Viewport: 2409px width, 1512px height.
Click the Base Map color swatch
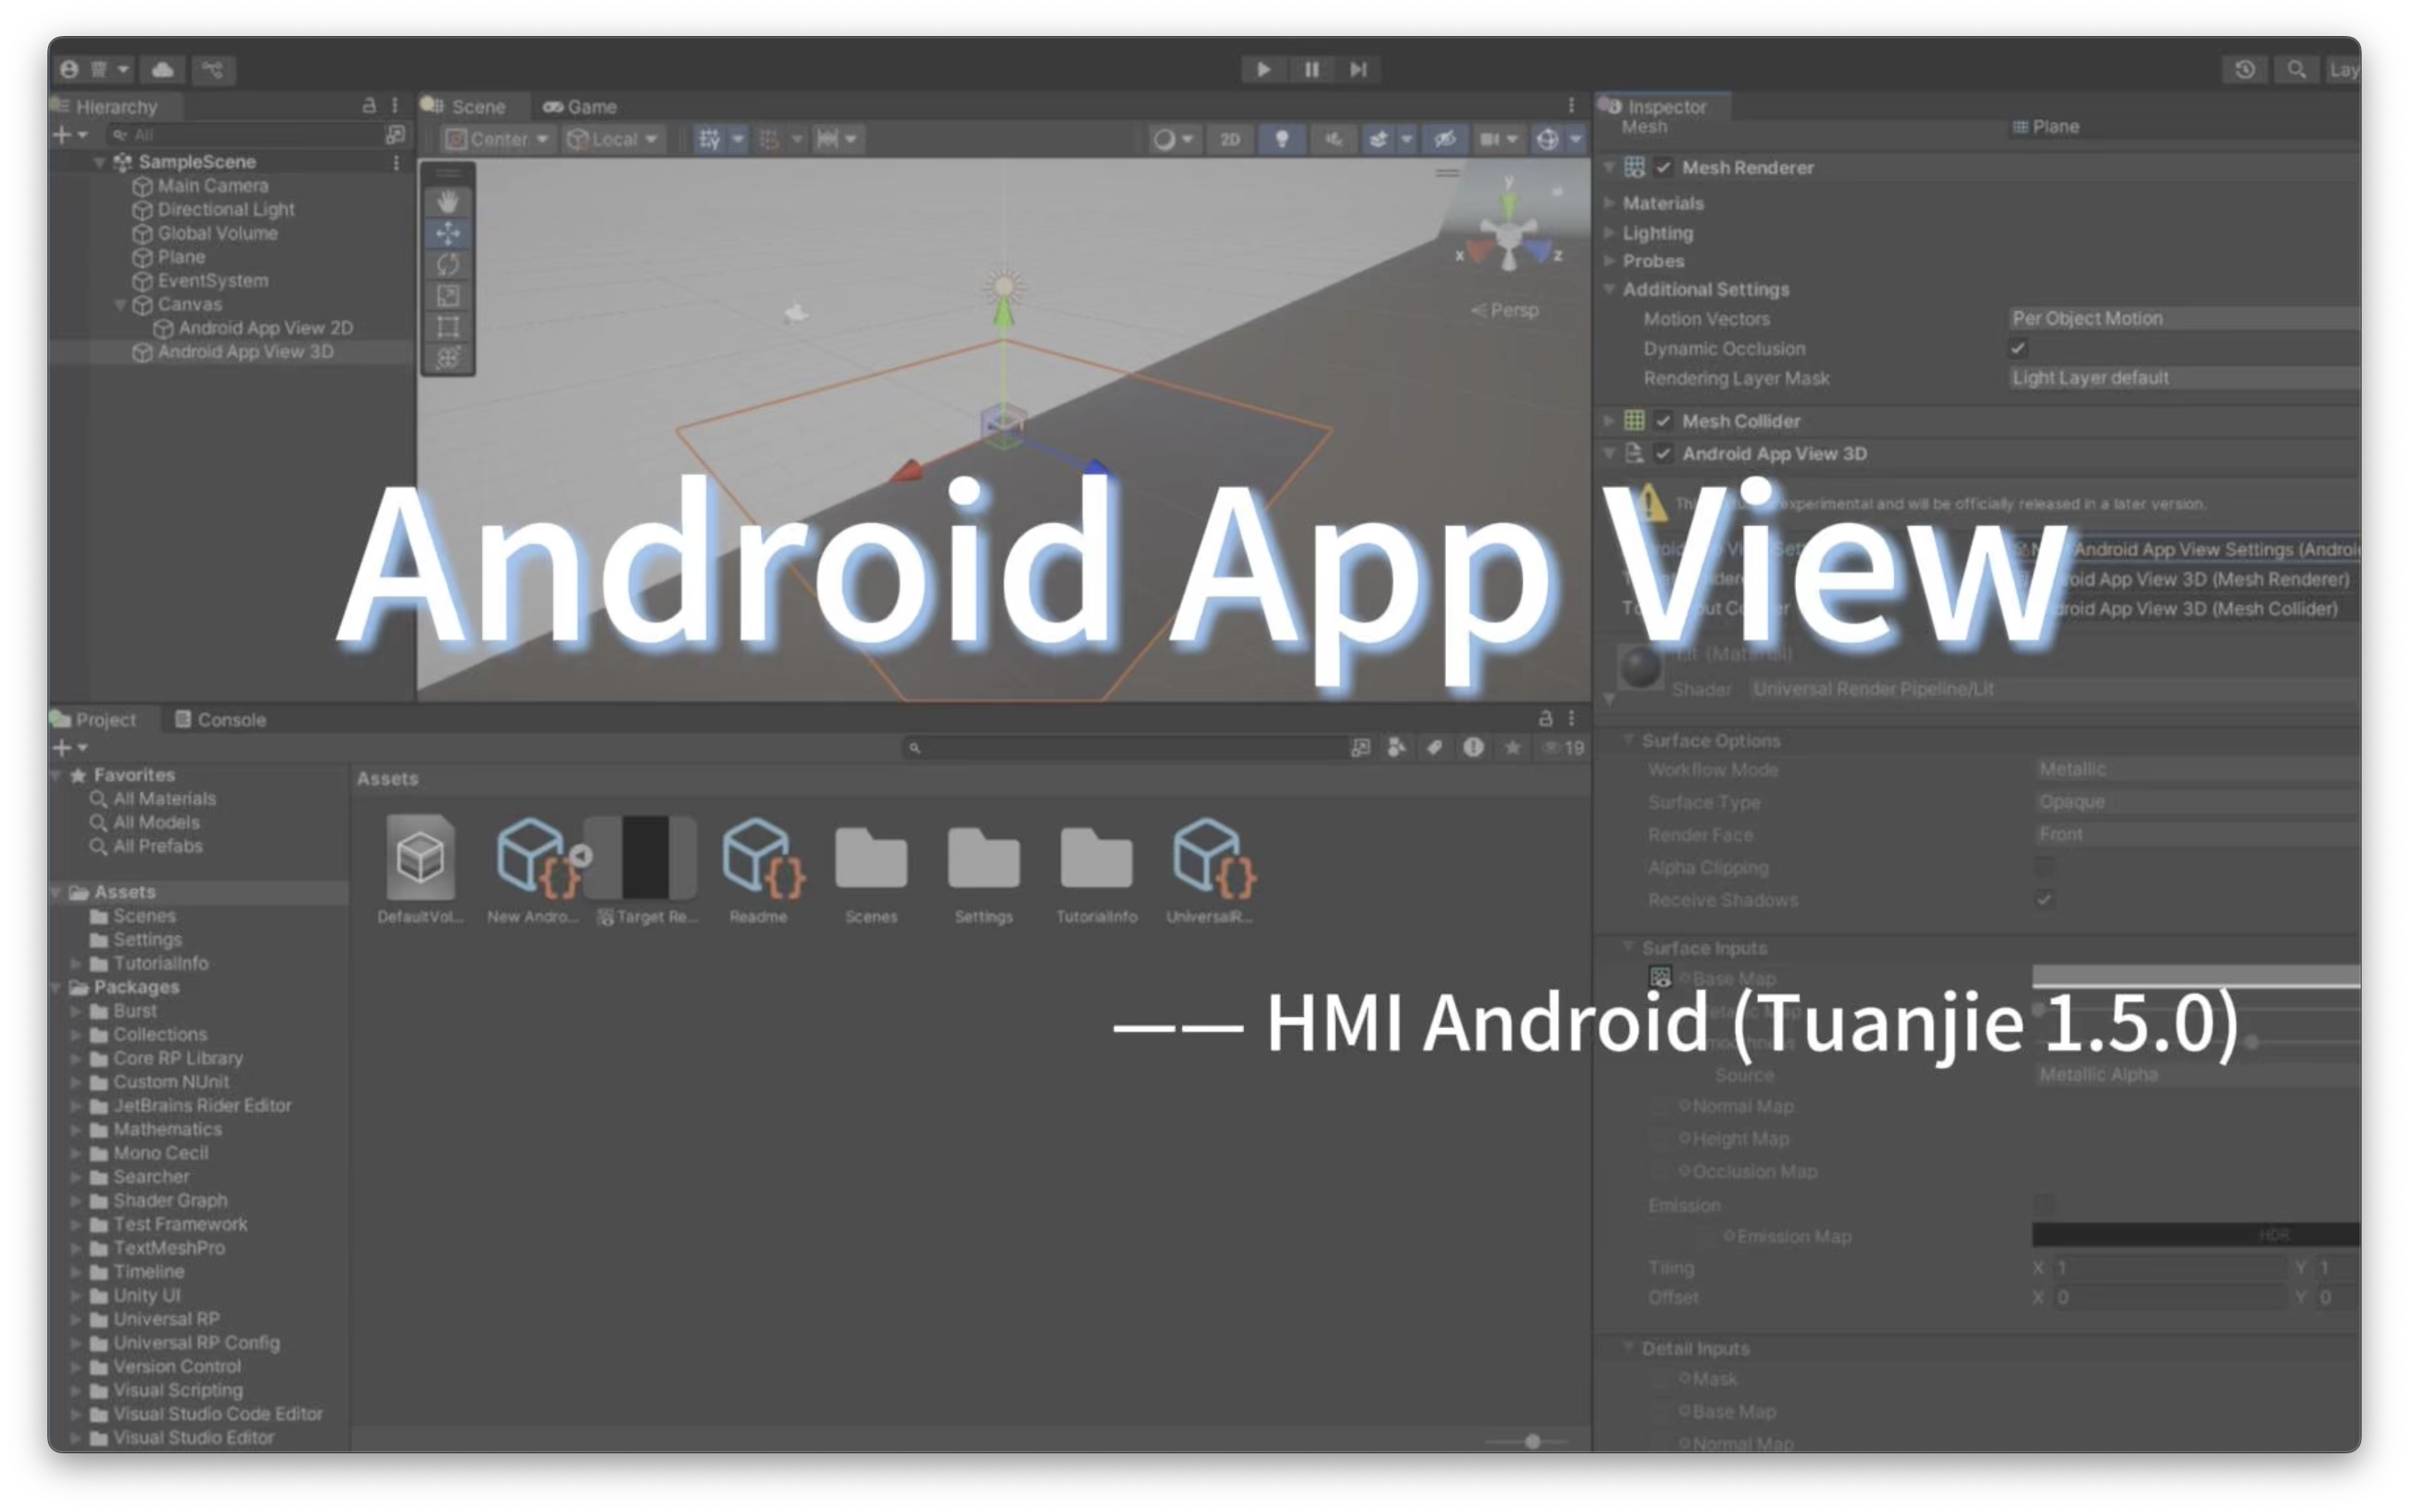coord(2196,975)
